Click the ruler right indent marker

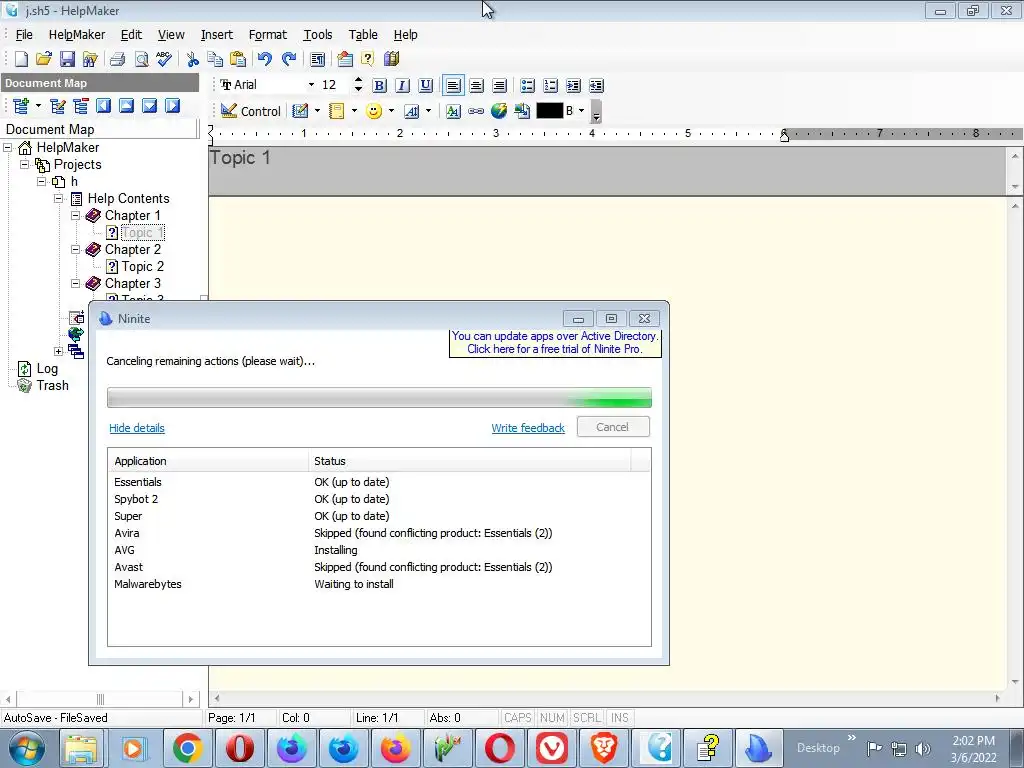coord(784,135)
